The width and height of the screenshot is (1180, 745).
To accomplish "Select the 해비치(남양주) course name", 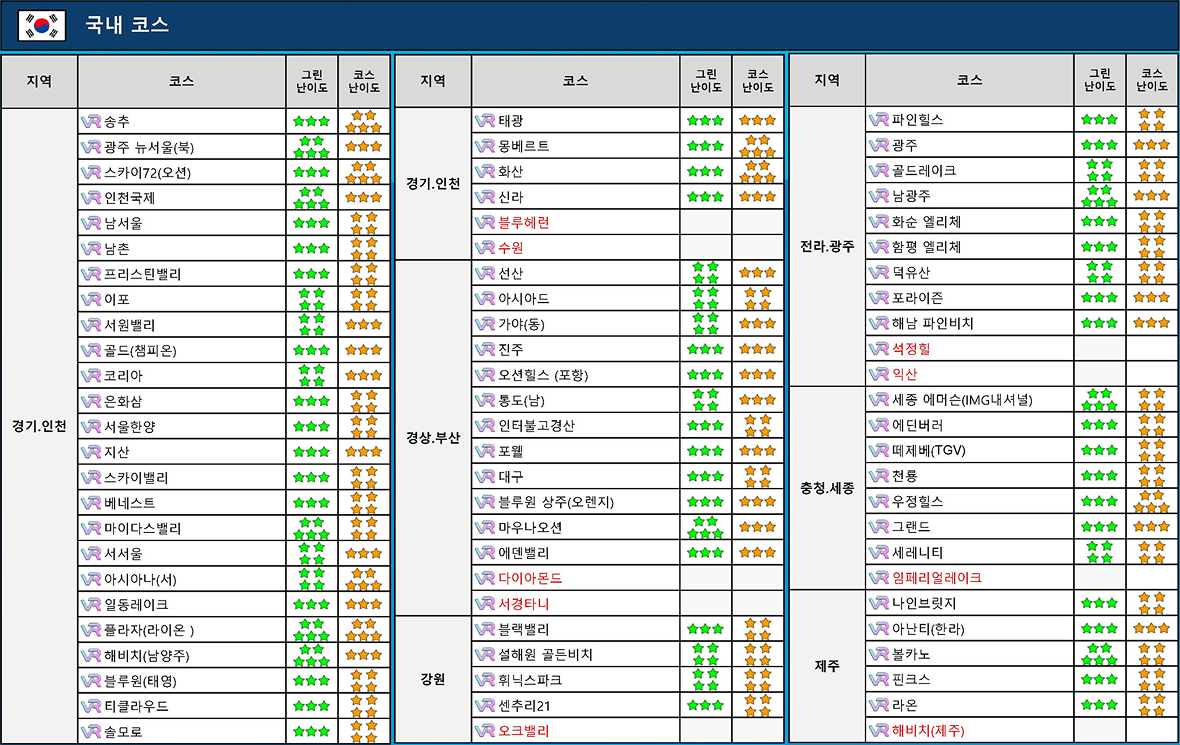I will (147, 655).
